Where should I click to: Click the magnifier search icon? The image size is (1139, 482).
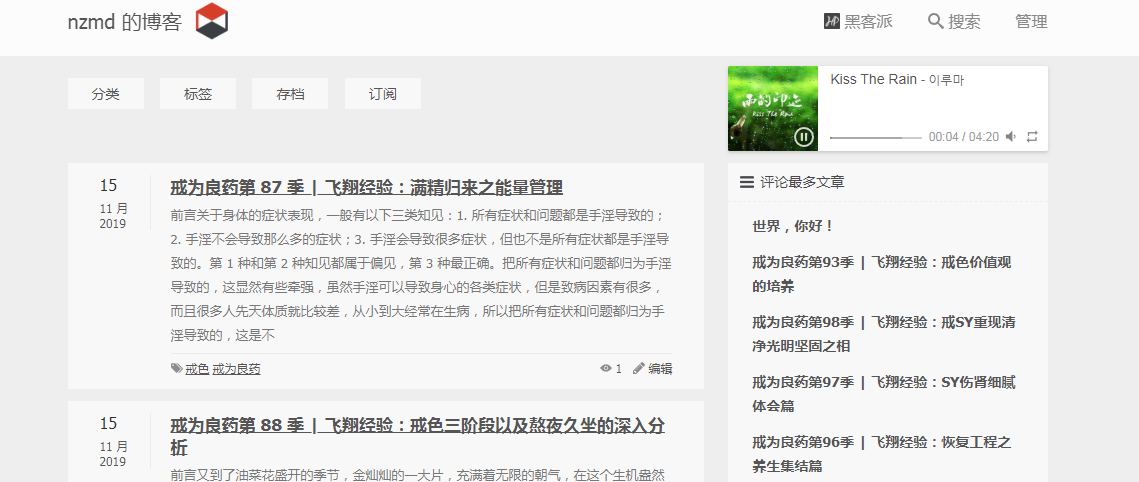click(x=936, y=21)
